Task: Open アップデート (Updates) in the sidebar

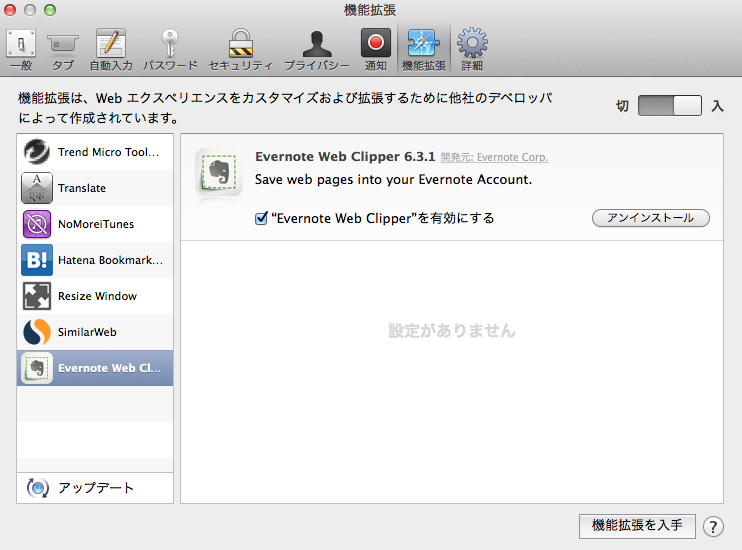Action: (95, 488)
